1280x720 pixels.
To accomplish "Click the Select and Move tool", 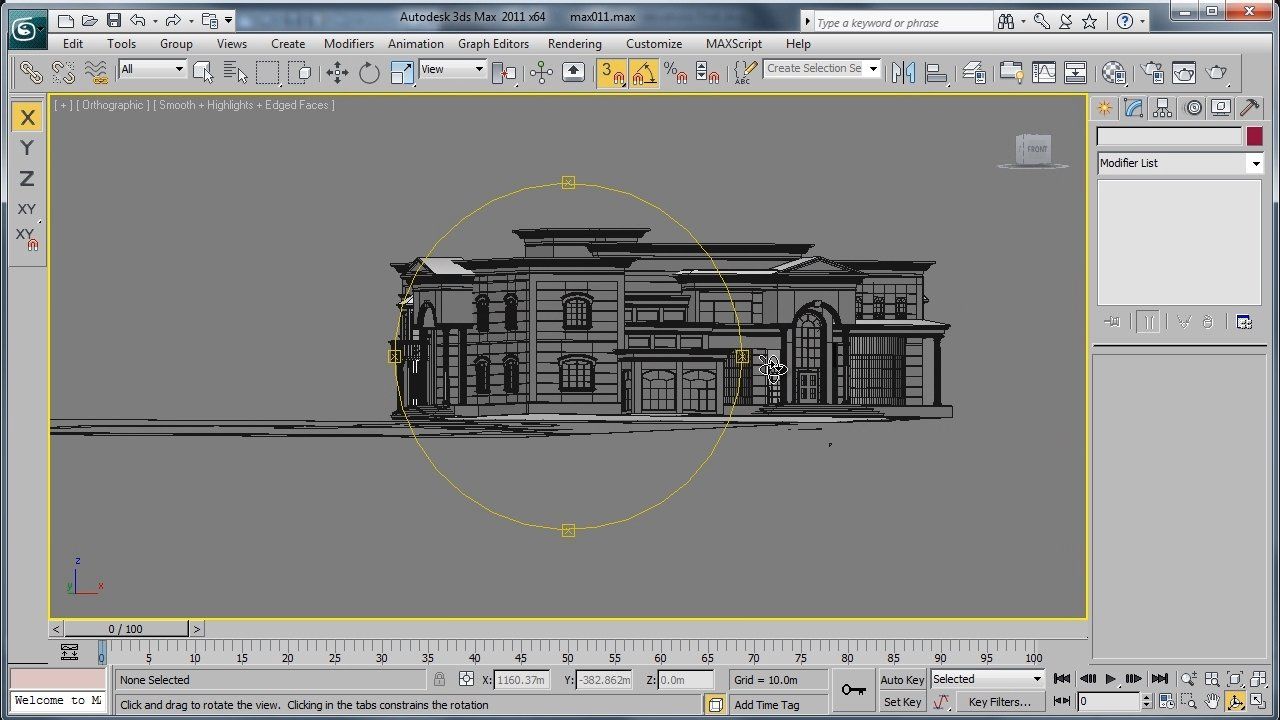I will pos(337,72).
